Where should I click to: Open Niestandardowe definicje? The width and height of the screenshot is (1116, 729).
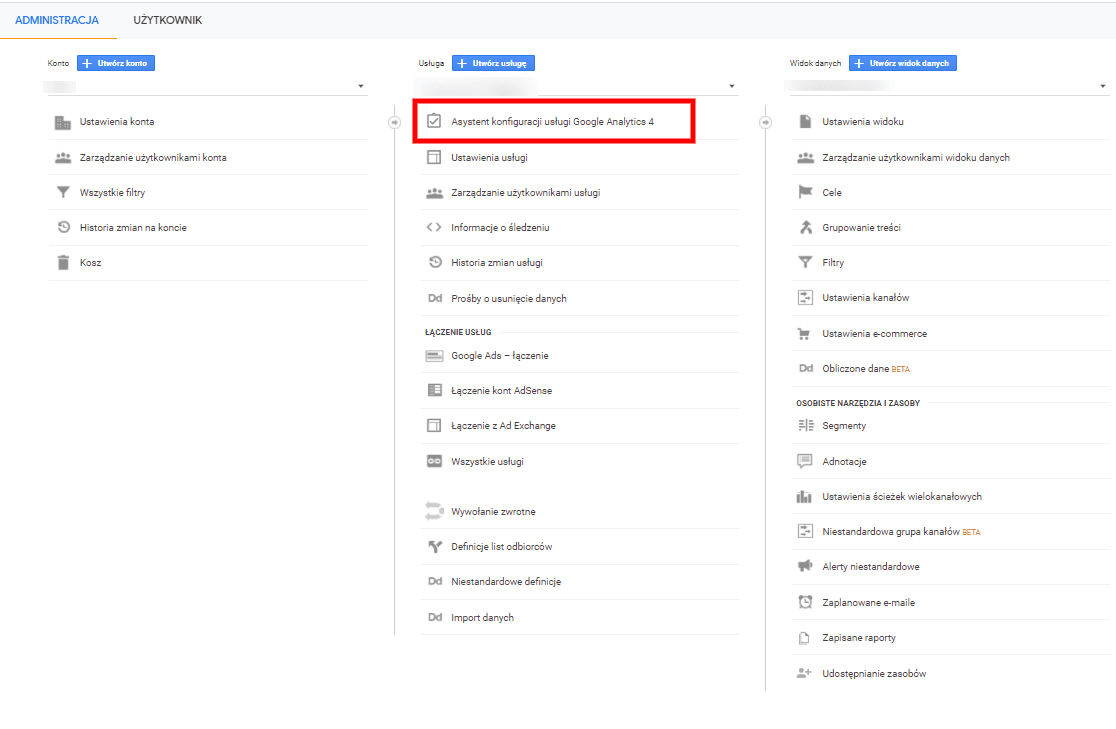click(506, 582)
